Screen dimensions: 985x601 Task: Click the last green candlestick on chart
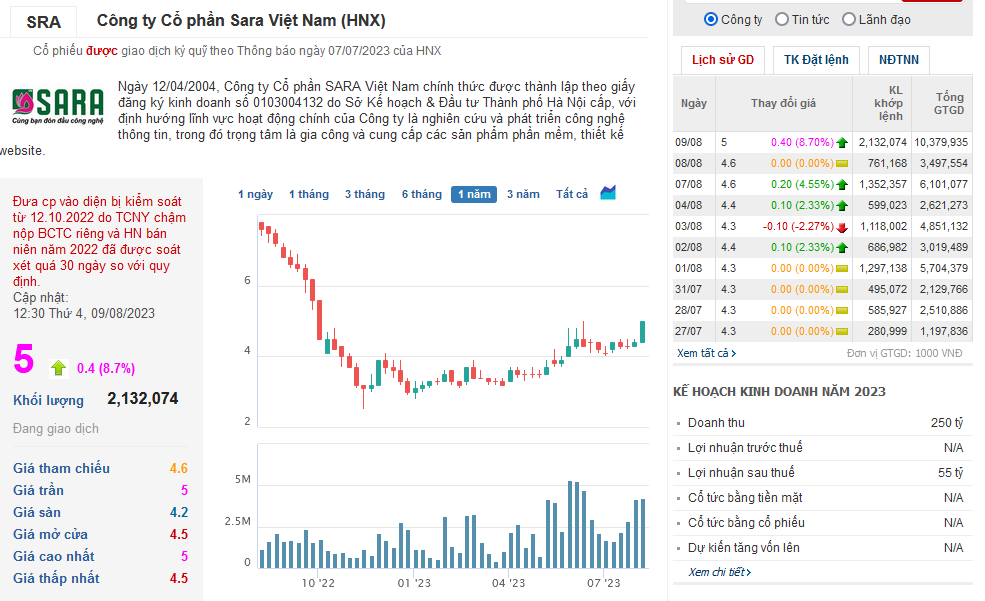(642, 332)
